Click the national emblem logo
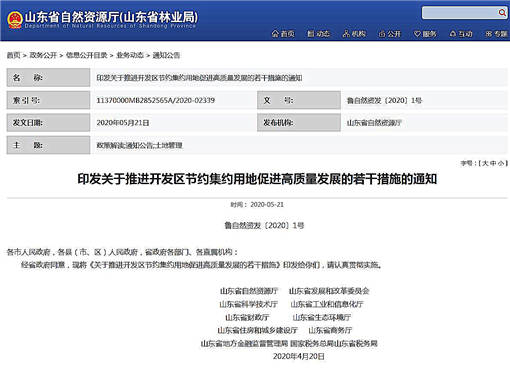The width and height of the screenshot is (510, 374). [15, 20]
